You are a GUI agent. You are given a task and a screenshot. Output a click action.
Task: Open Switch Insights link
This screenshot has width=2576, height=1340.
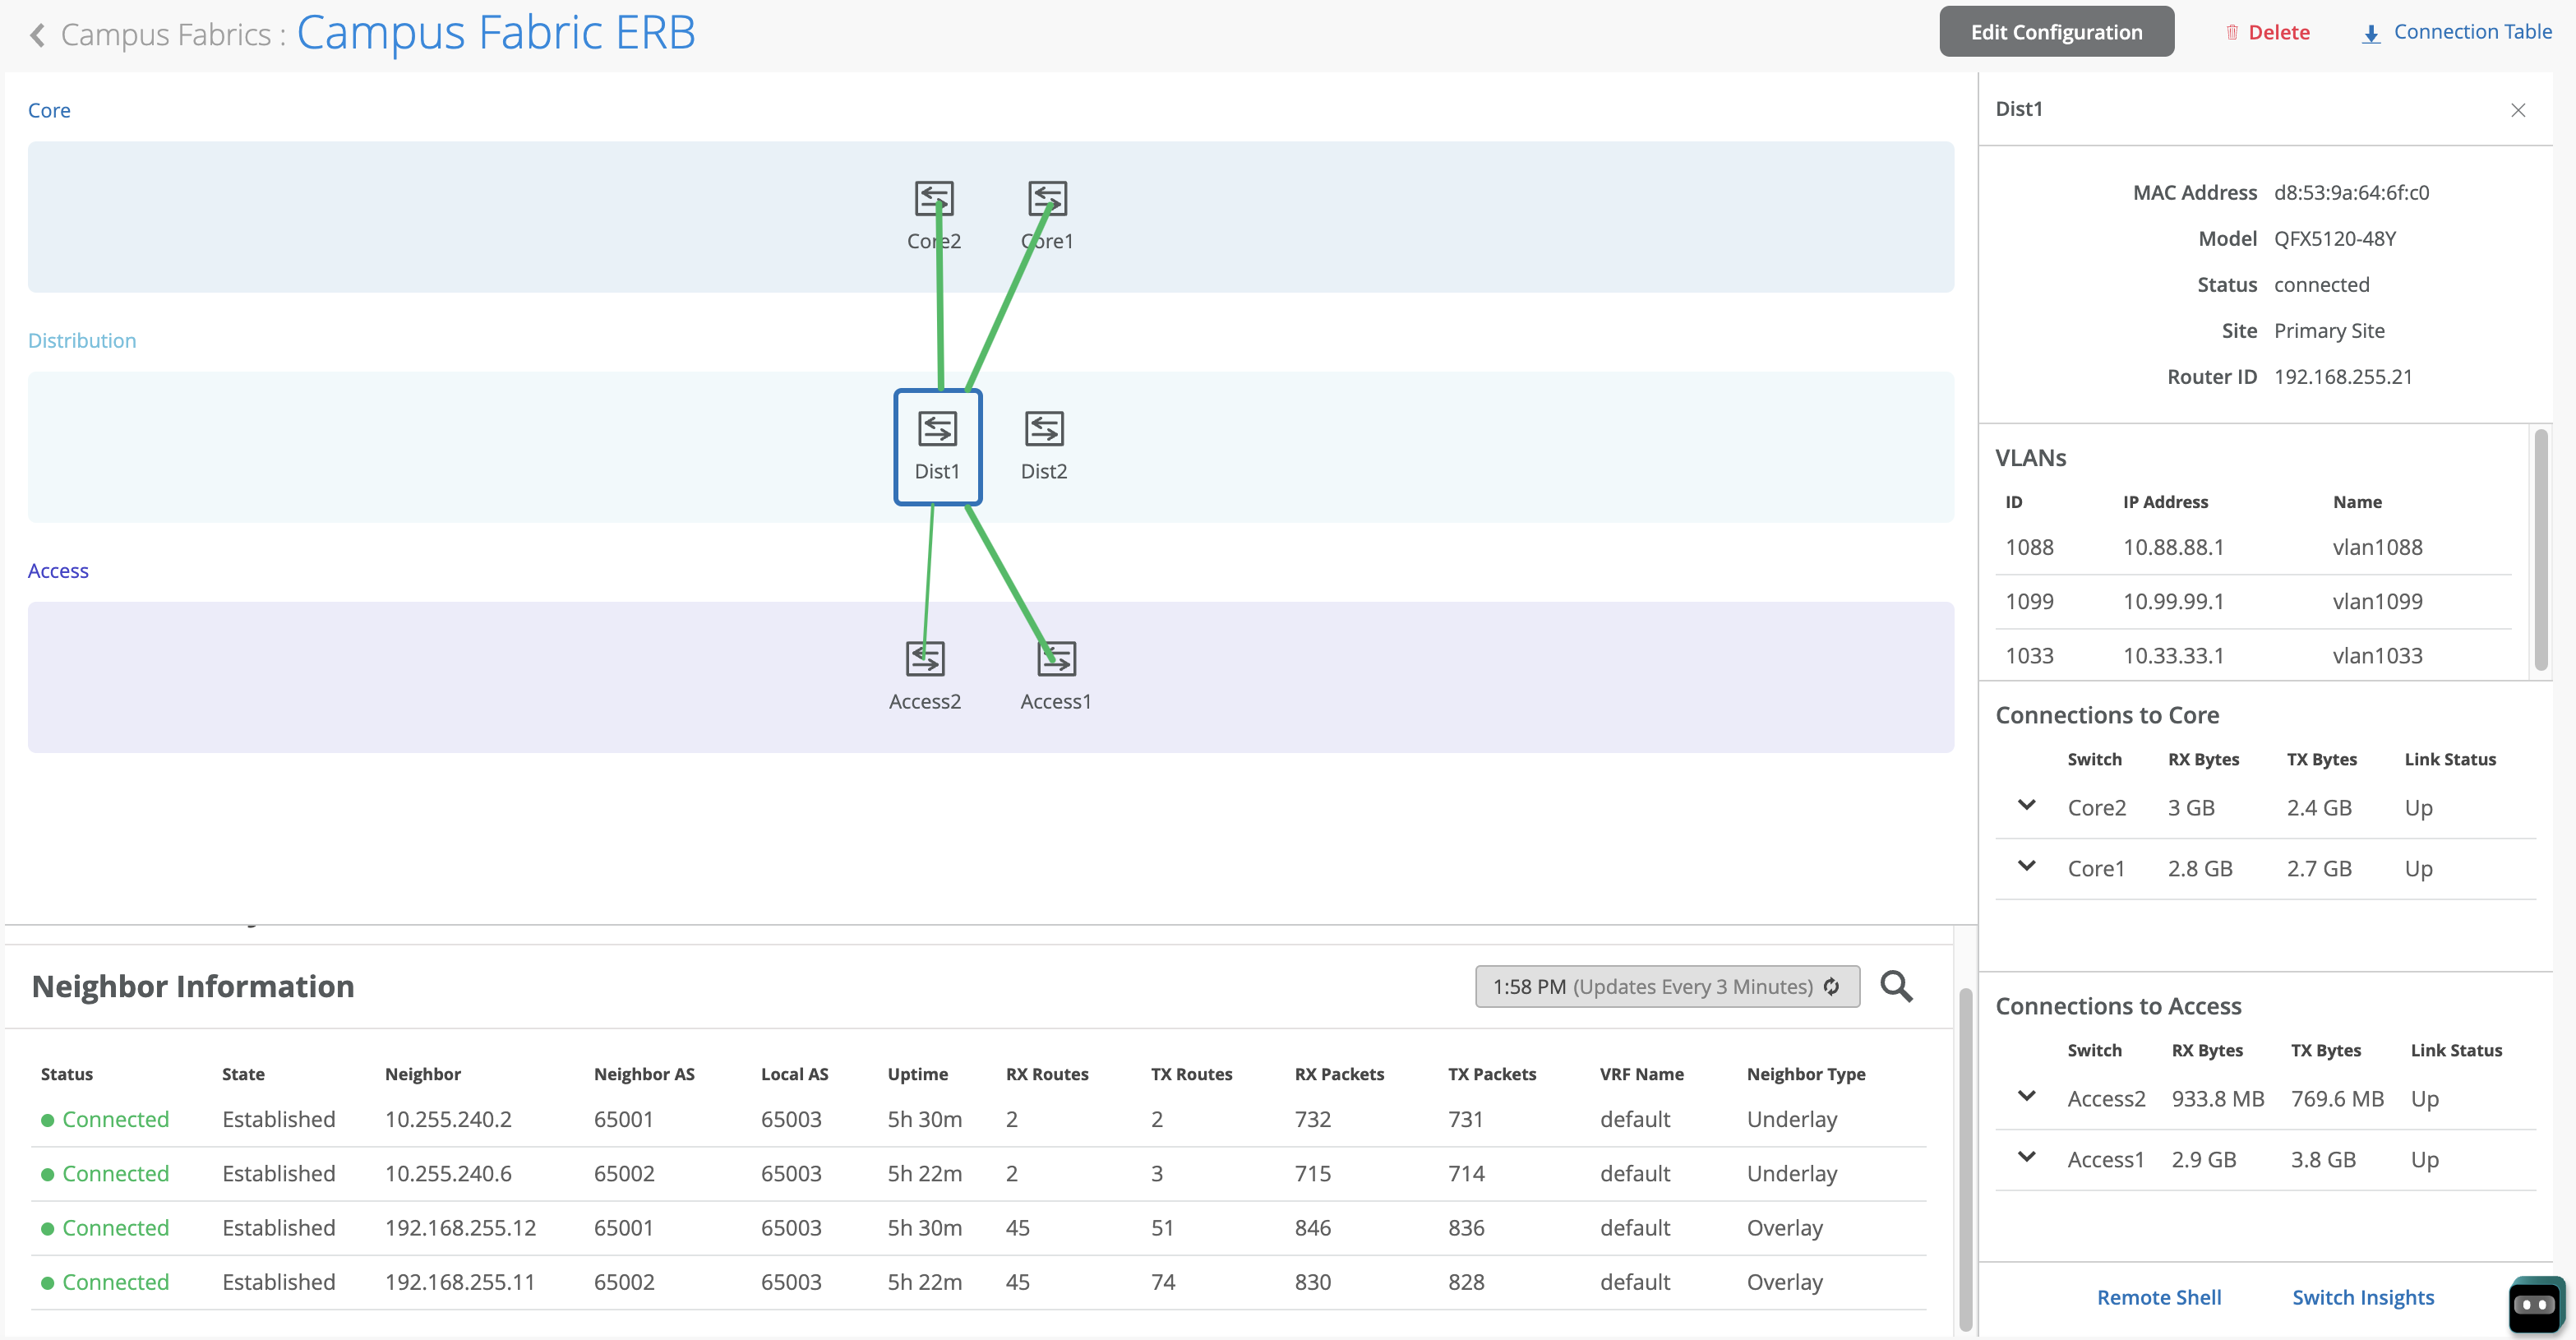click(2362, 1297)
